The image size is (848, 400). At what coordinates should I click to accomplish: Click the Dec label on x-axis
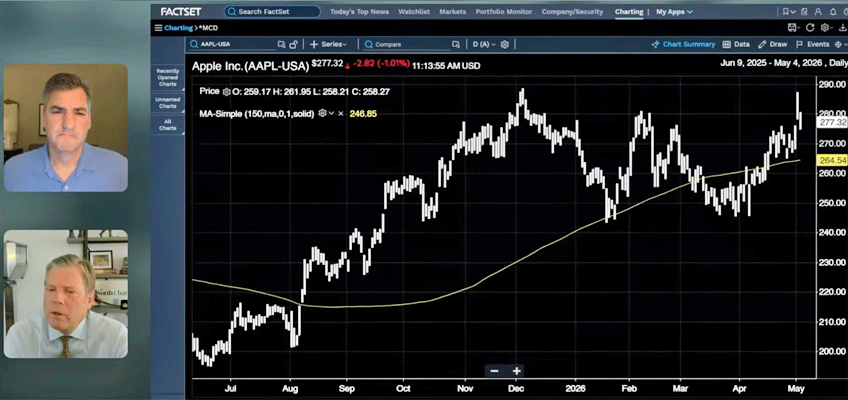515,388
